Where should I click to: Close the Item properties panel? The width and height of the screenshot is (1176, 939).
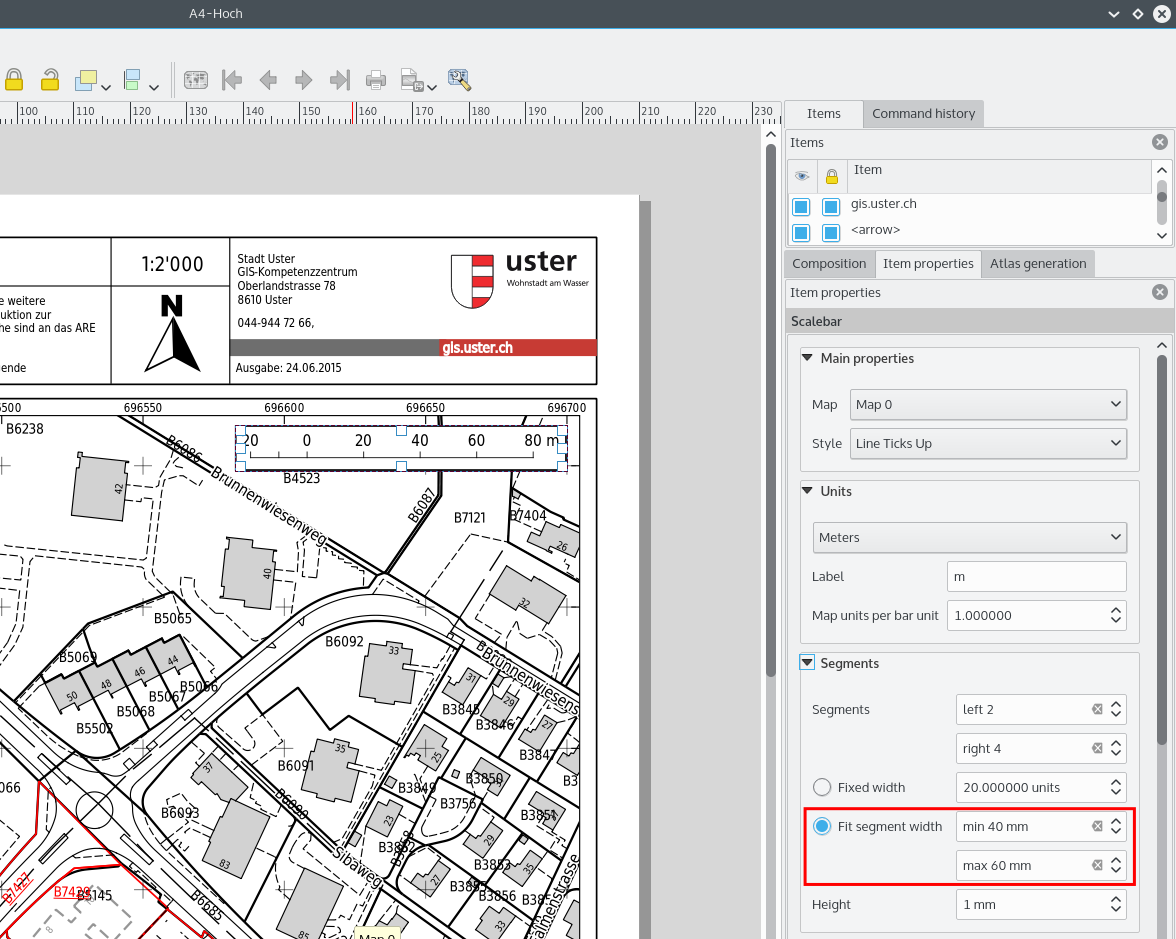coord(1159,293)
